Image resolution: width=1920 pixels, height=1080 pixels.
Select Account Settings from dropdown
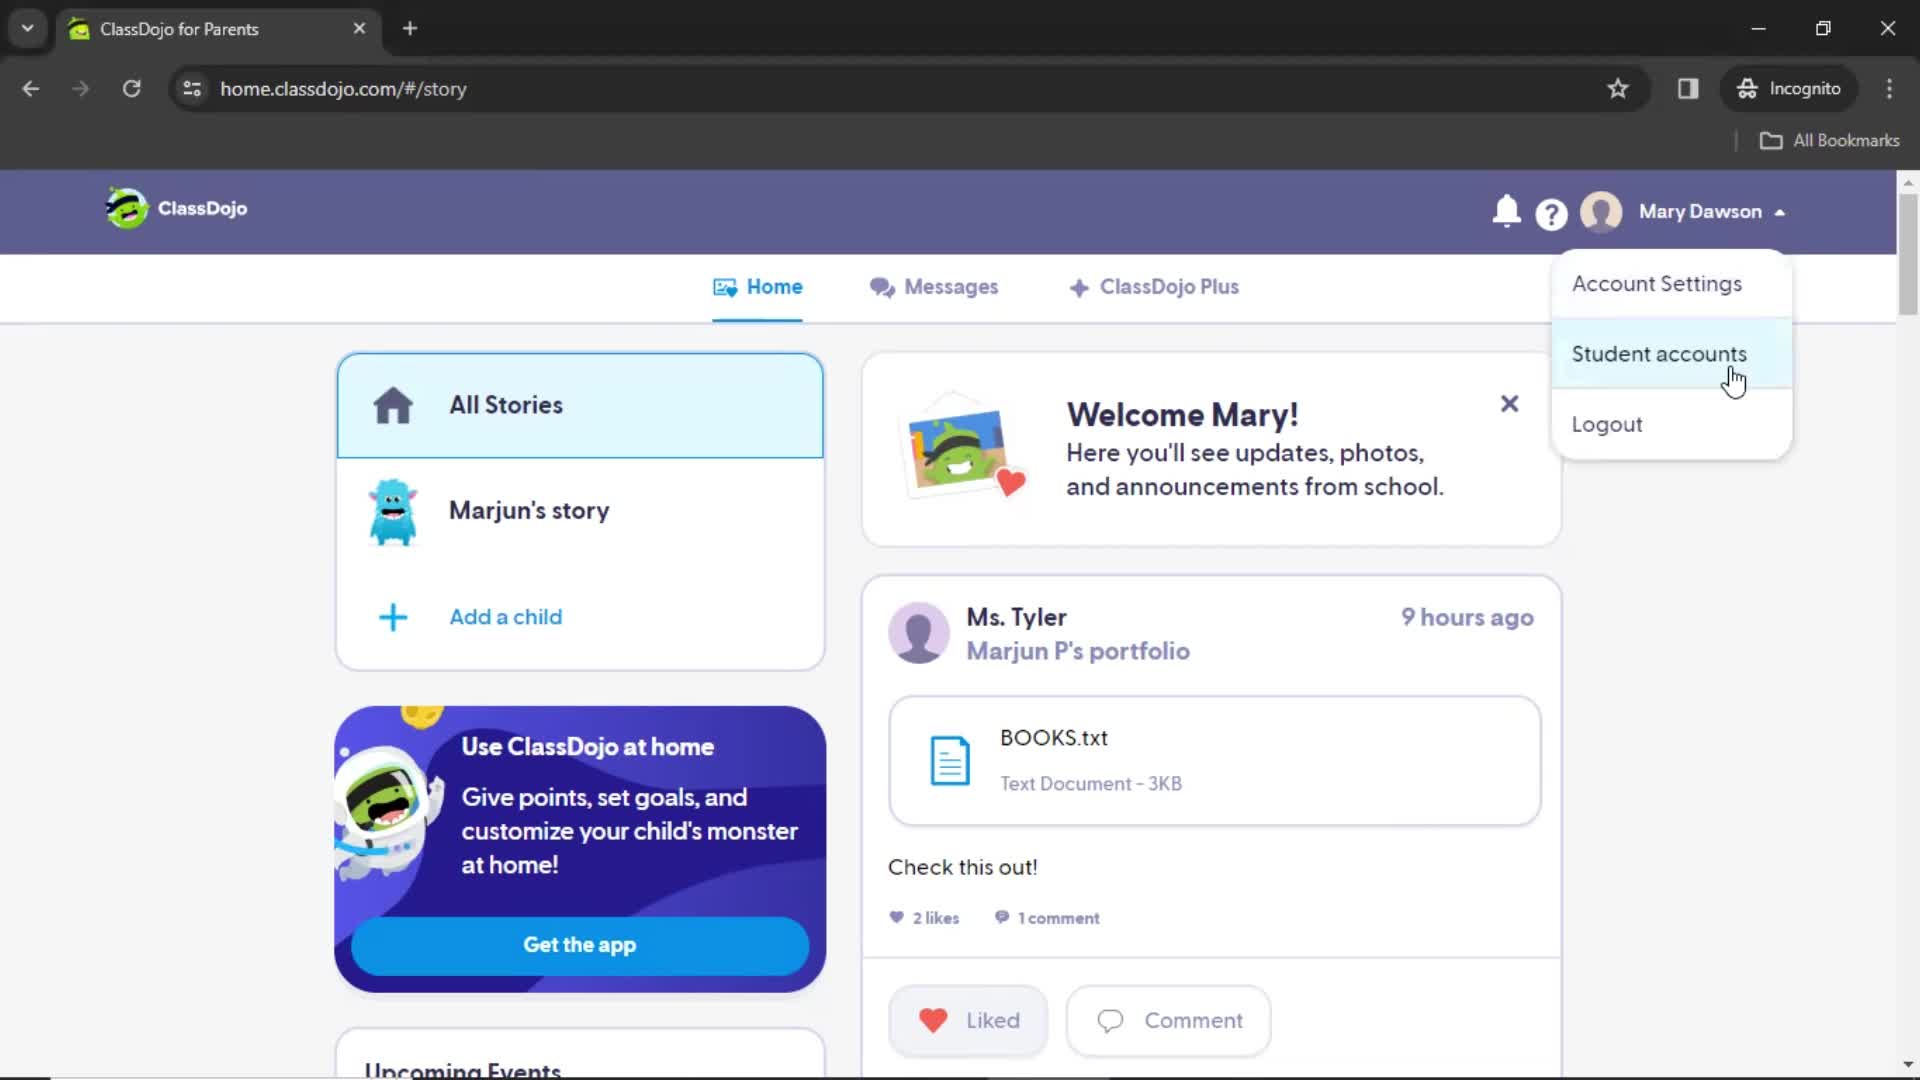[x=1659, y=284]
